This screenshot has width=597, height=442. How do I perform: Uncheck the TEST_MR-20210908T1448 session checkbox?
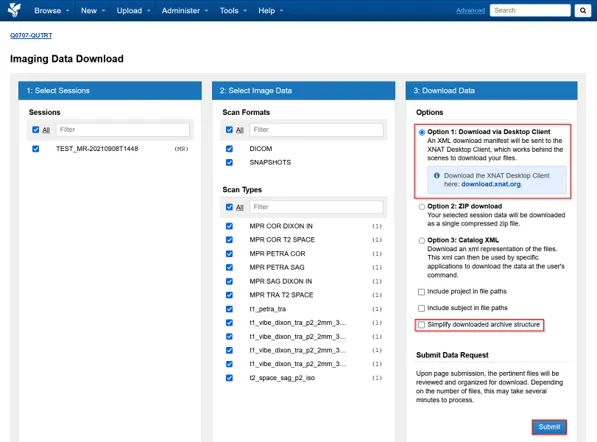point(36,148)
